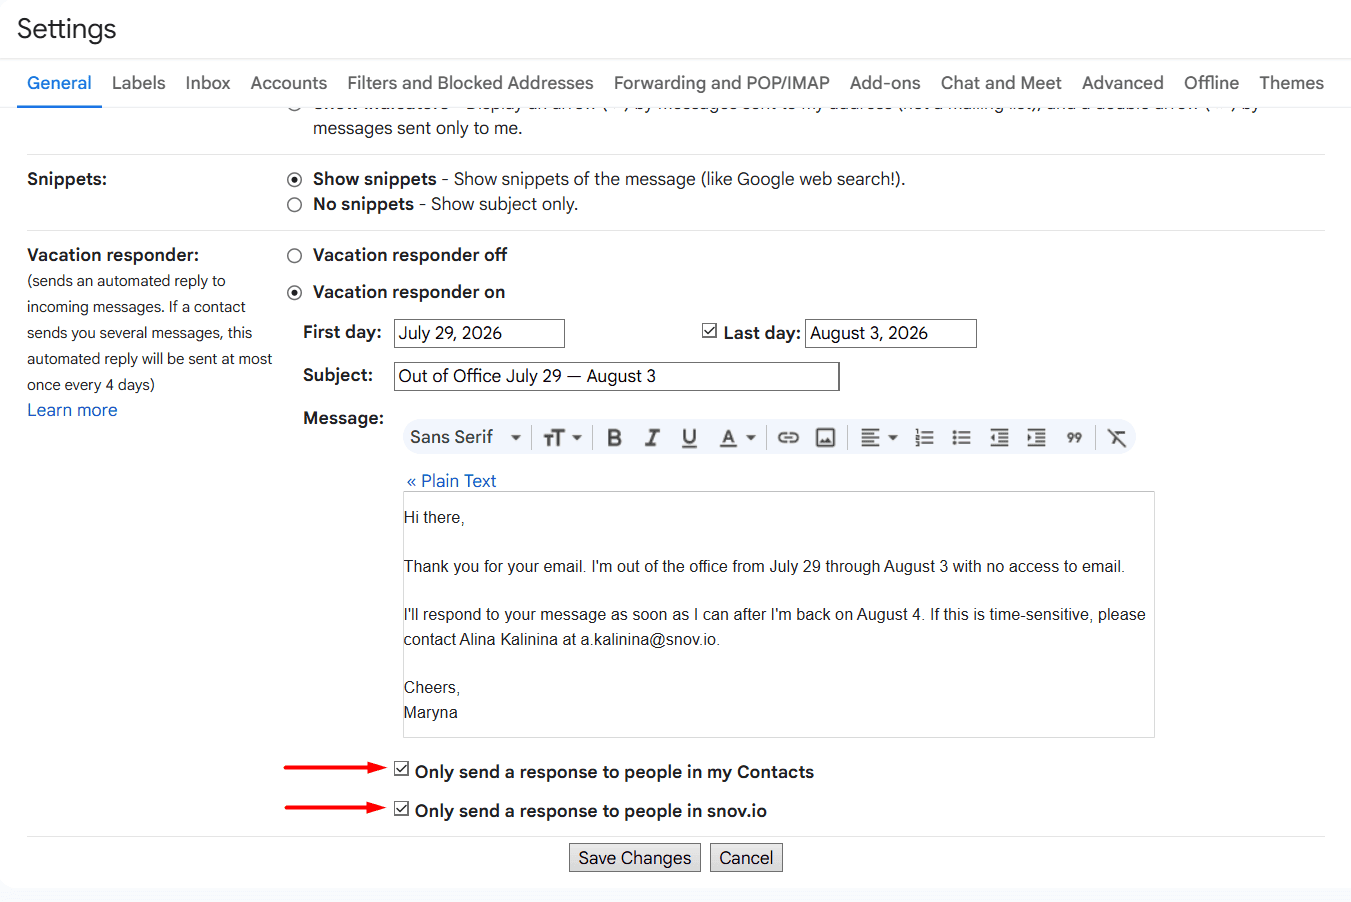This screenshot has height=902, width=1351.
Task: Insert a hyperlink into the message
Action: (788, 438)
